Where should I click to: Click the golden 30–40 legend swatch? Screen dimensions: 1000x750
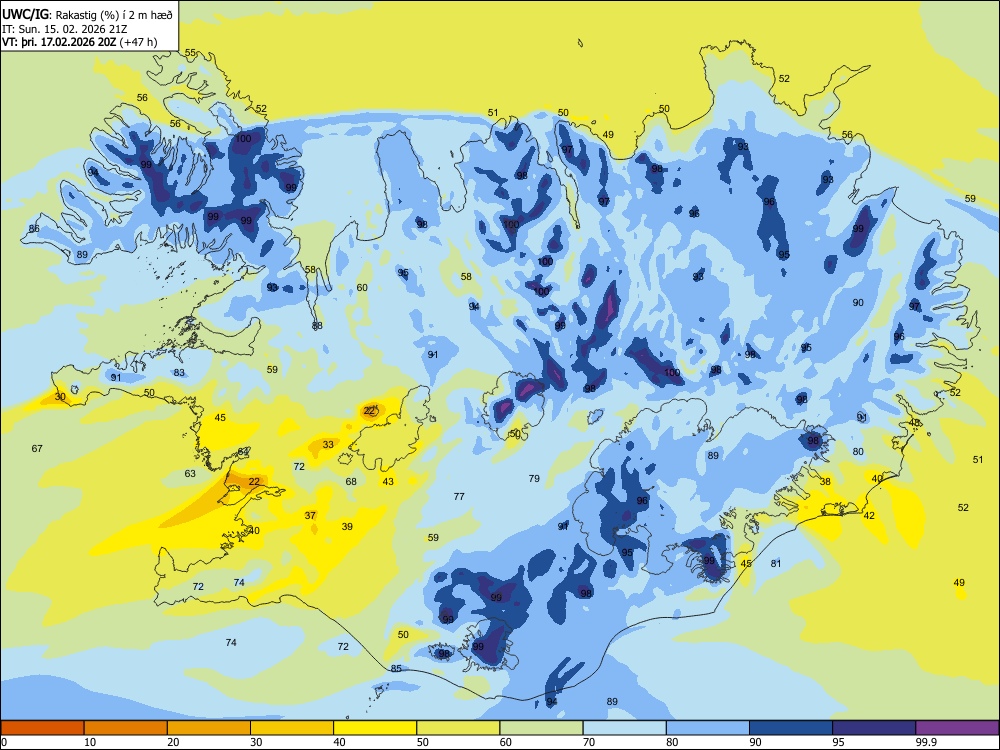point(292,728)
